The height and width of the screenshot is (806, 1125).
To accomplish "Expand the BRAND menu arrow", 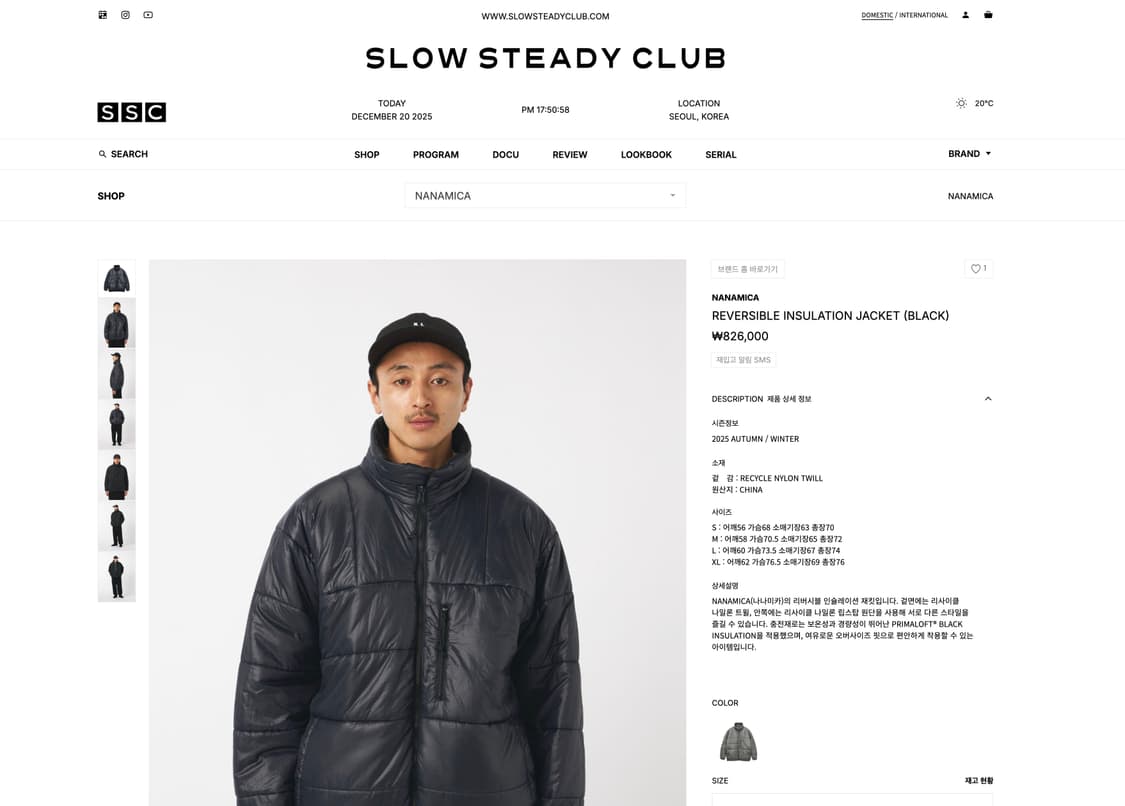I will coord(988,154).
